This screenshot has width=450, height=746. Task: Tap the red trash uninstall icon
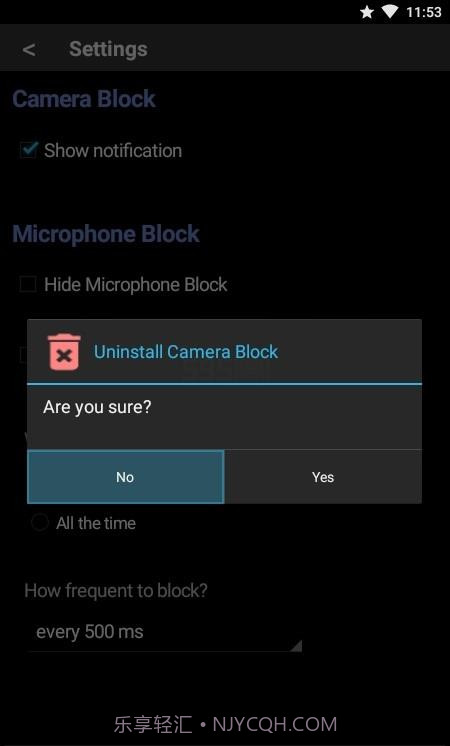coord(64,352)
